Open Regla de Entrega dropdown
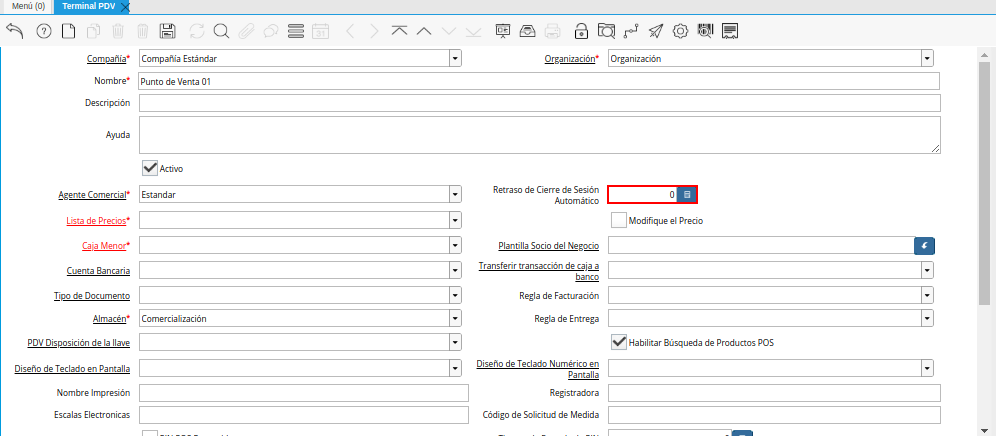 [x=928, y=318]
